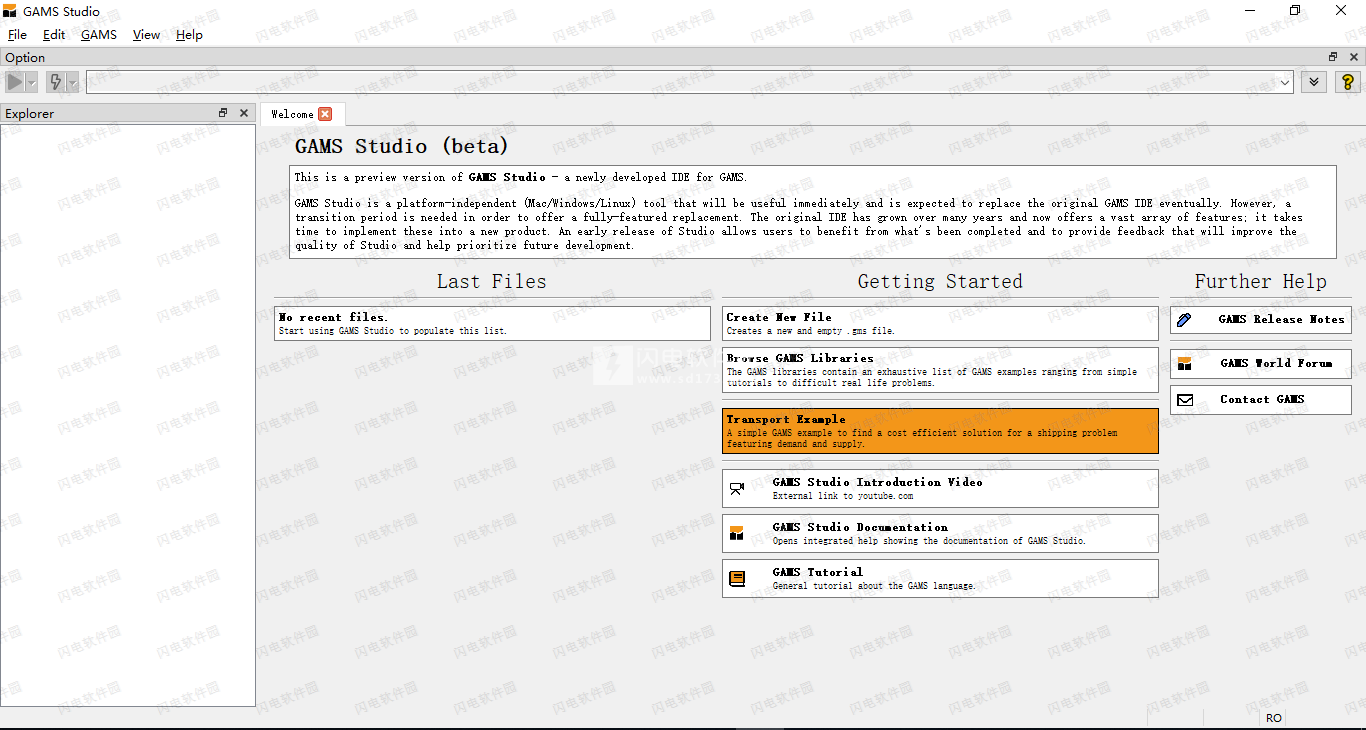Click the GAMS World Forum logo icon
The image size is (1366, 730).
click(x=1185, y=364)
